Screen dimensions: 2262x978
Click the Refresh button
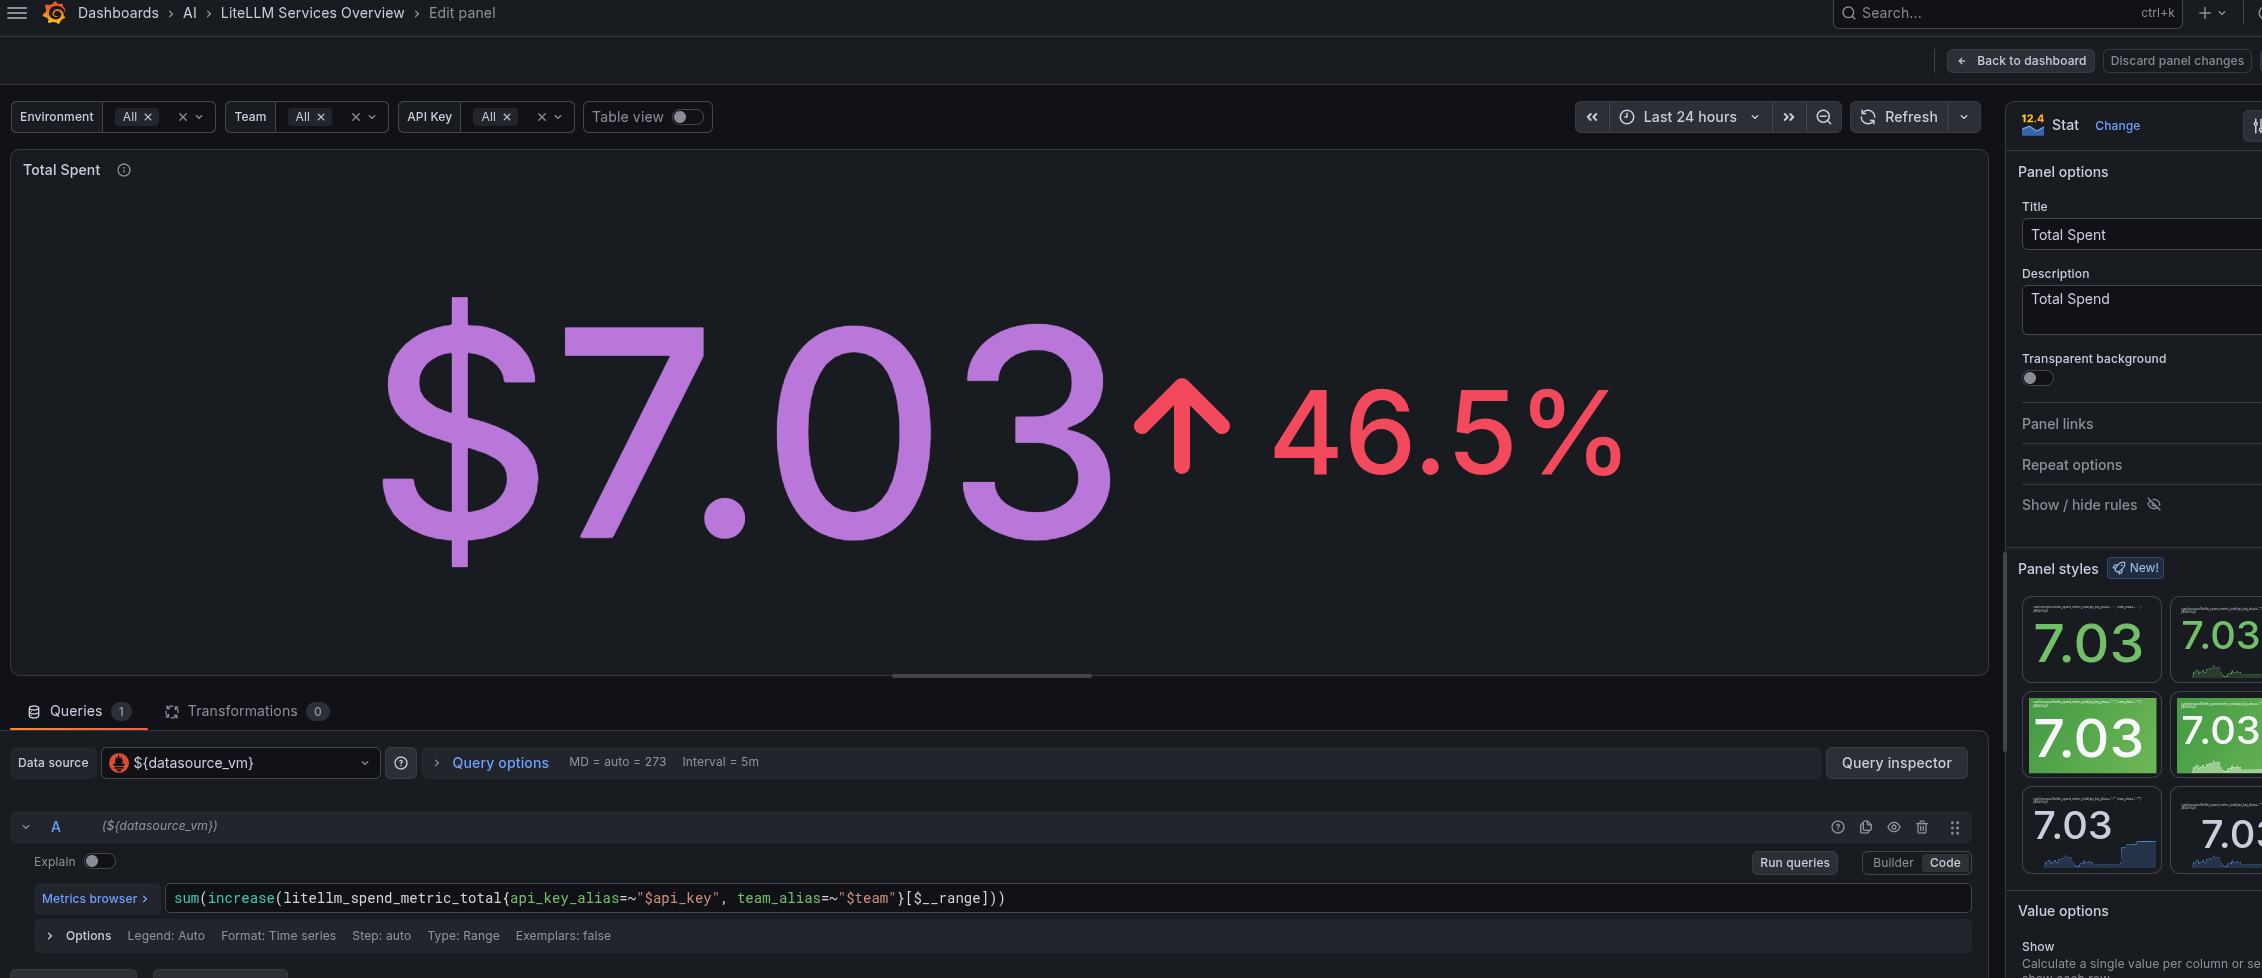coord(1899,117)
